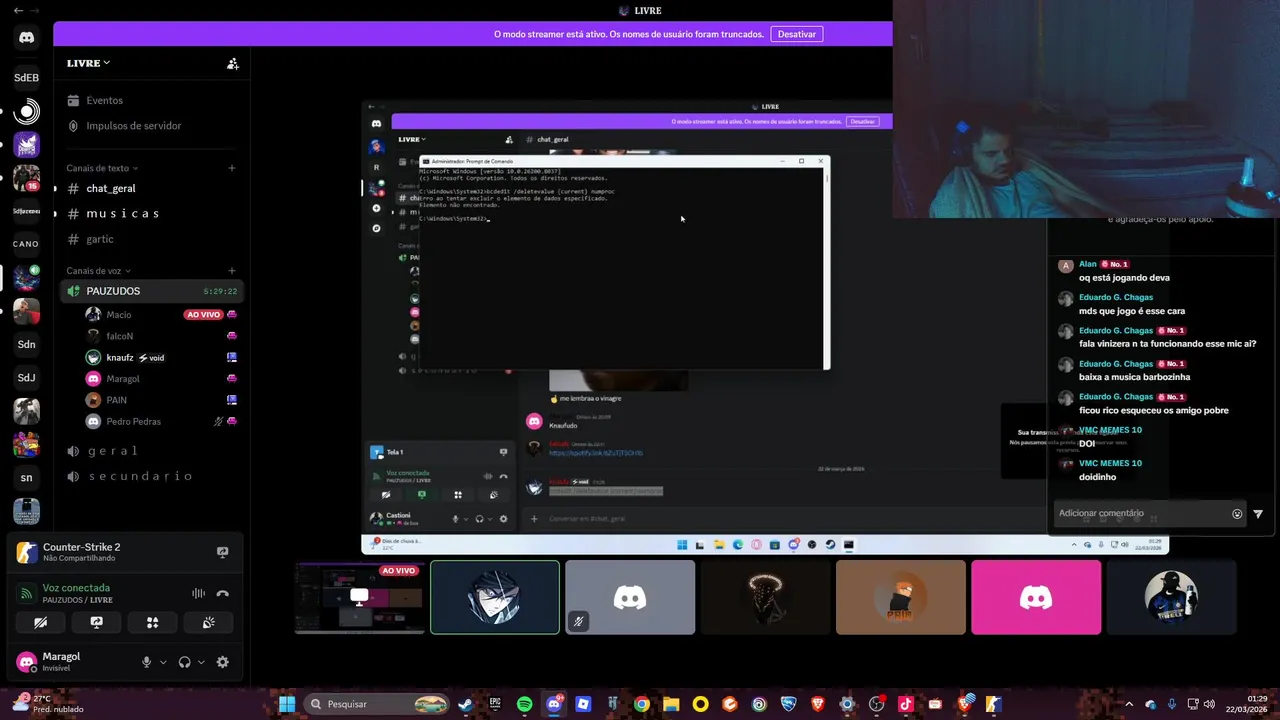Open TikTok from taskbar
1280x720 pixels.
pyautogui.click(x=905, y=704)
